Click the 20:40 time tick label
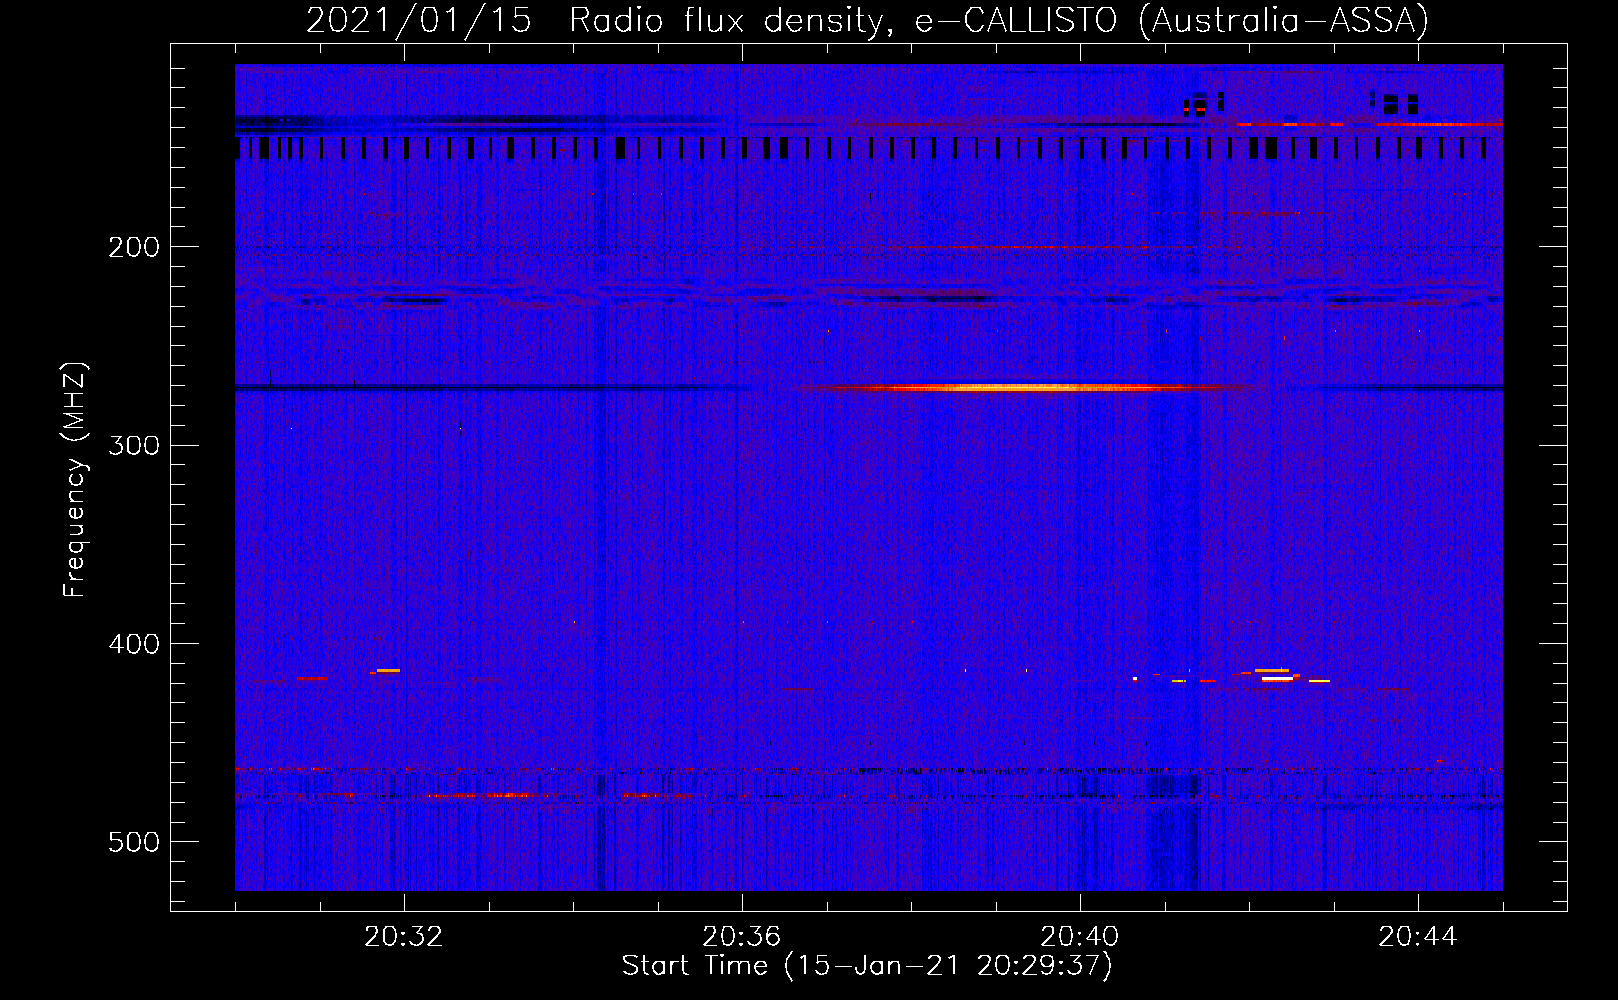The image size is (1618, 1000). click(1080, 937)
